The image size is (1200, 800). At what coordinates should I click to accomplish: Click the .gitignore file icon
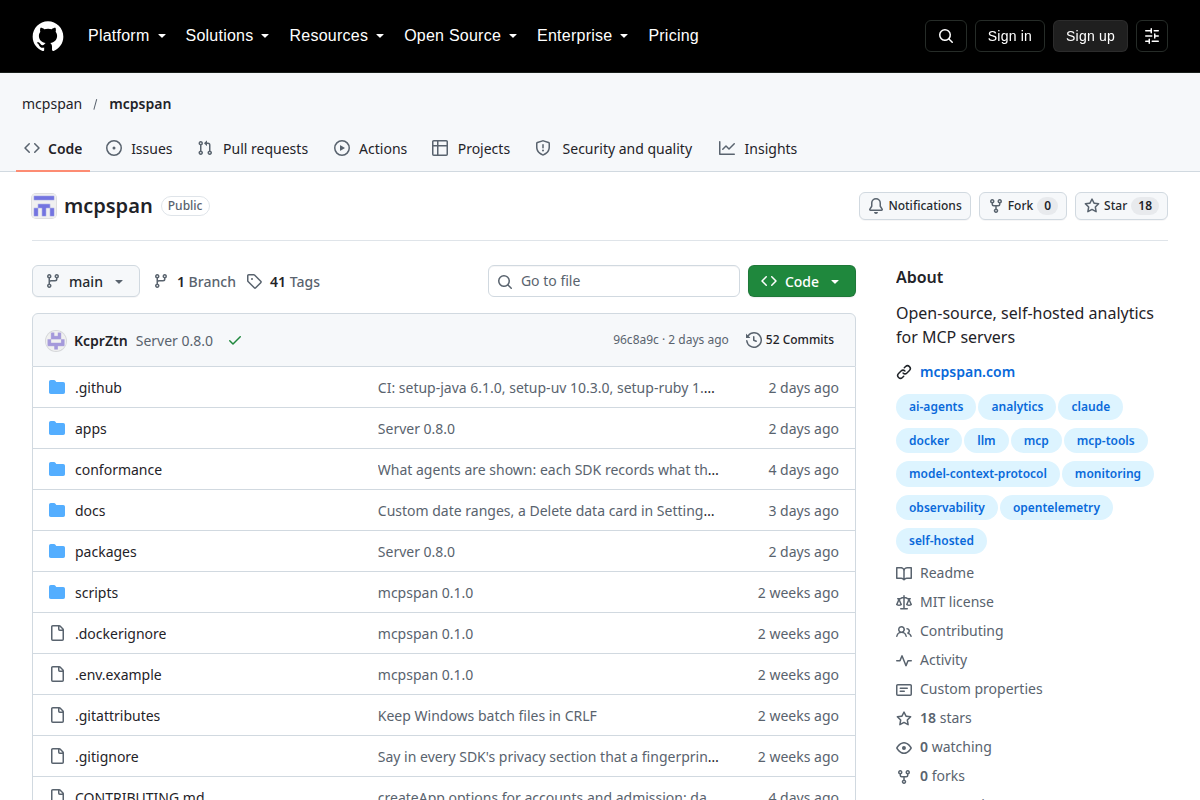tap(57, 757)
